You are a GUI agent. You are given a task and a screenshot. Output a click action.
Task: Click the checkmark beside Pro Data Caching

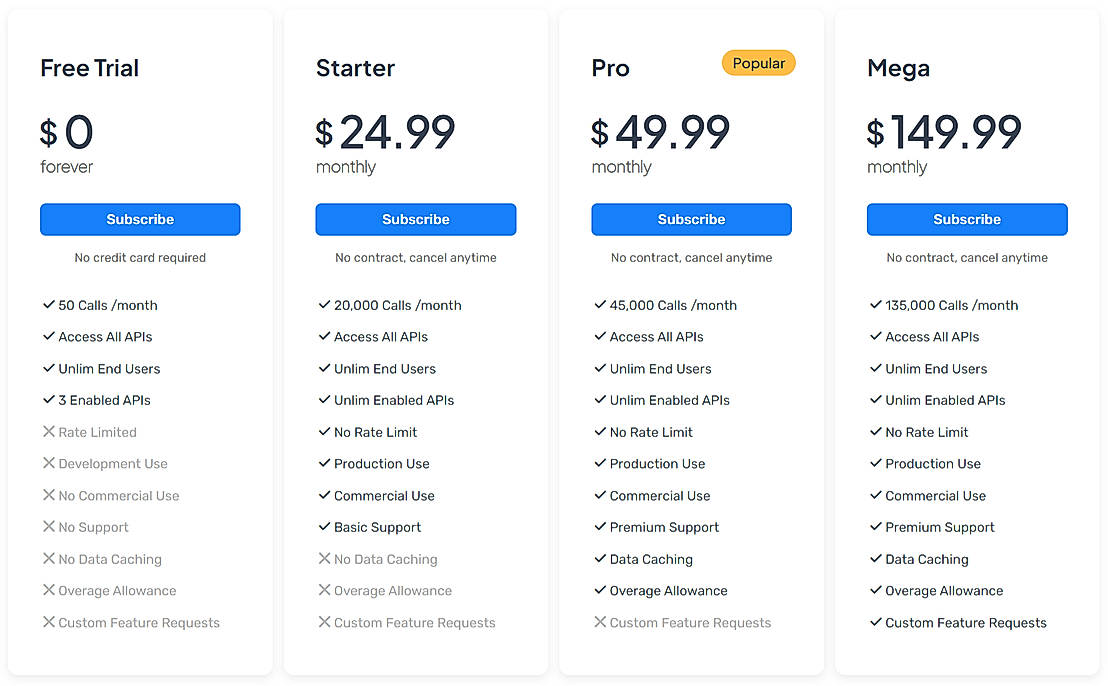[600, 559]
